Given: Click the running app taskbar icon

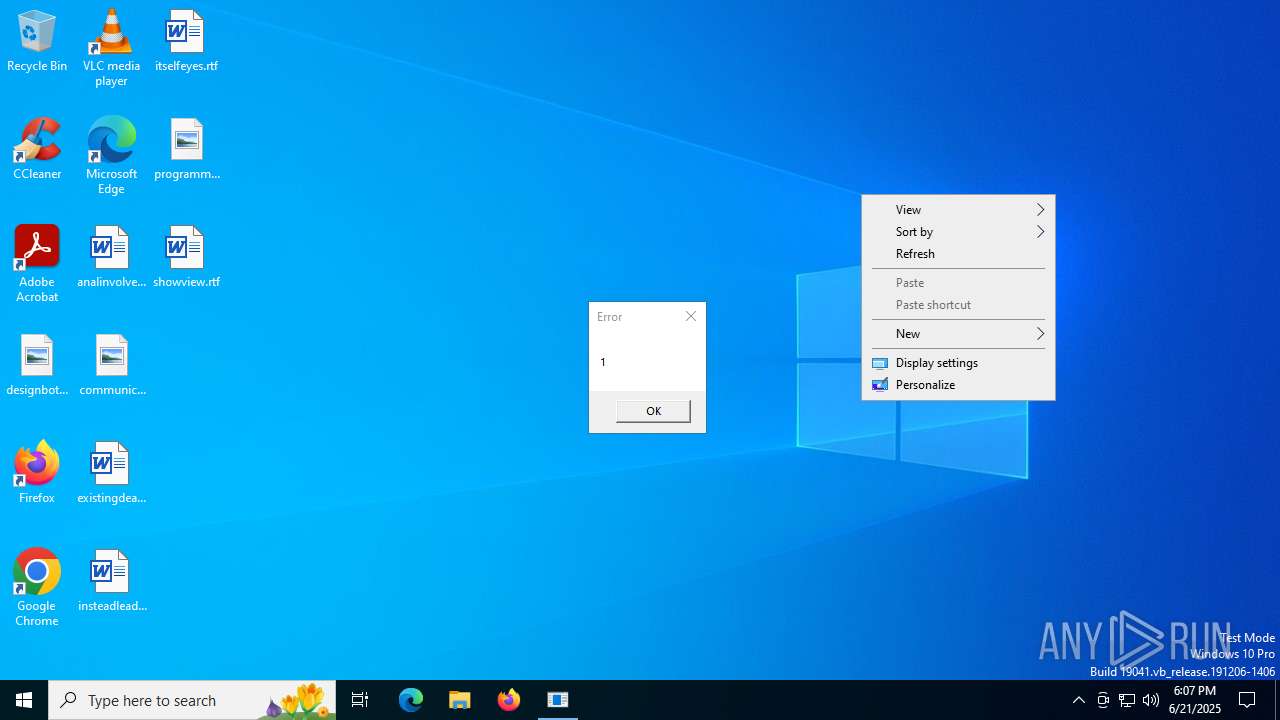Looking at the screenshot, I should tap(558, 700).
